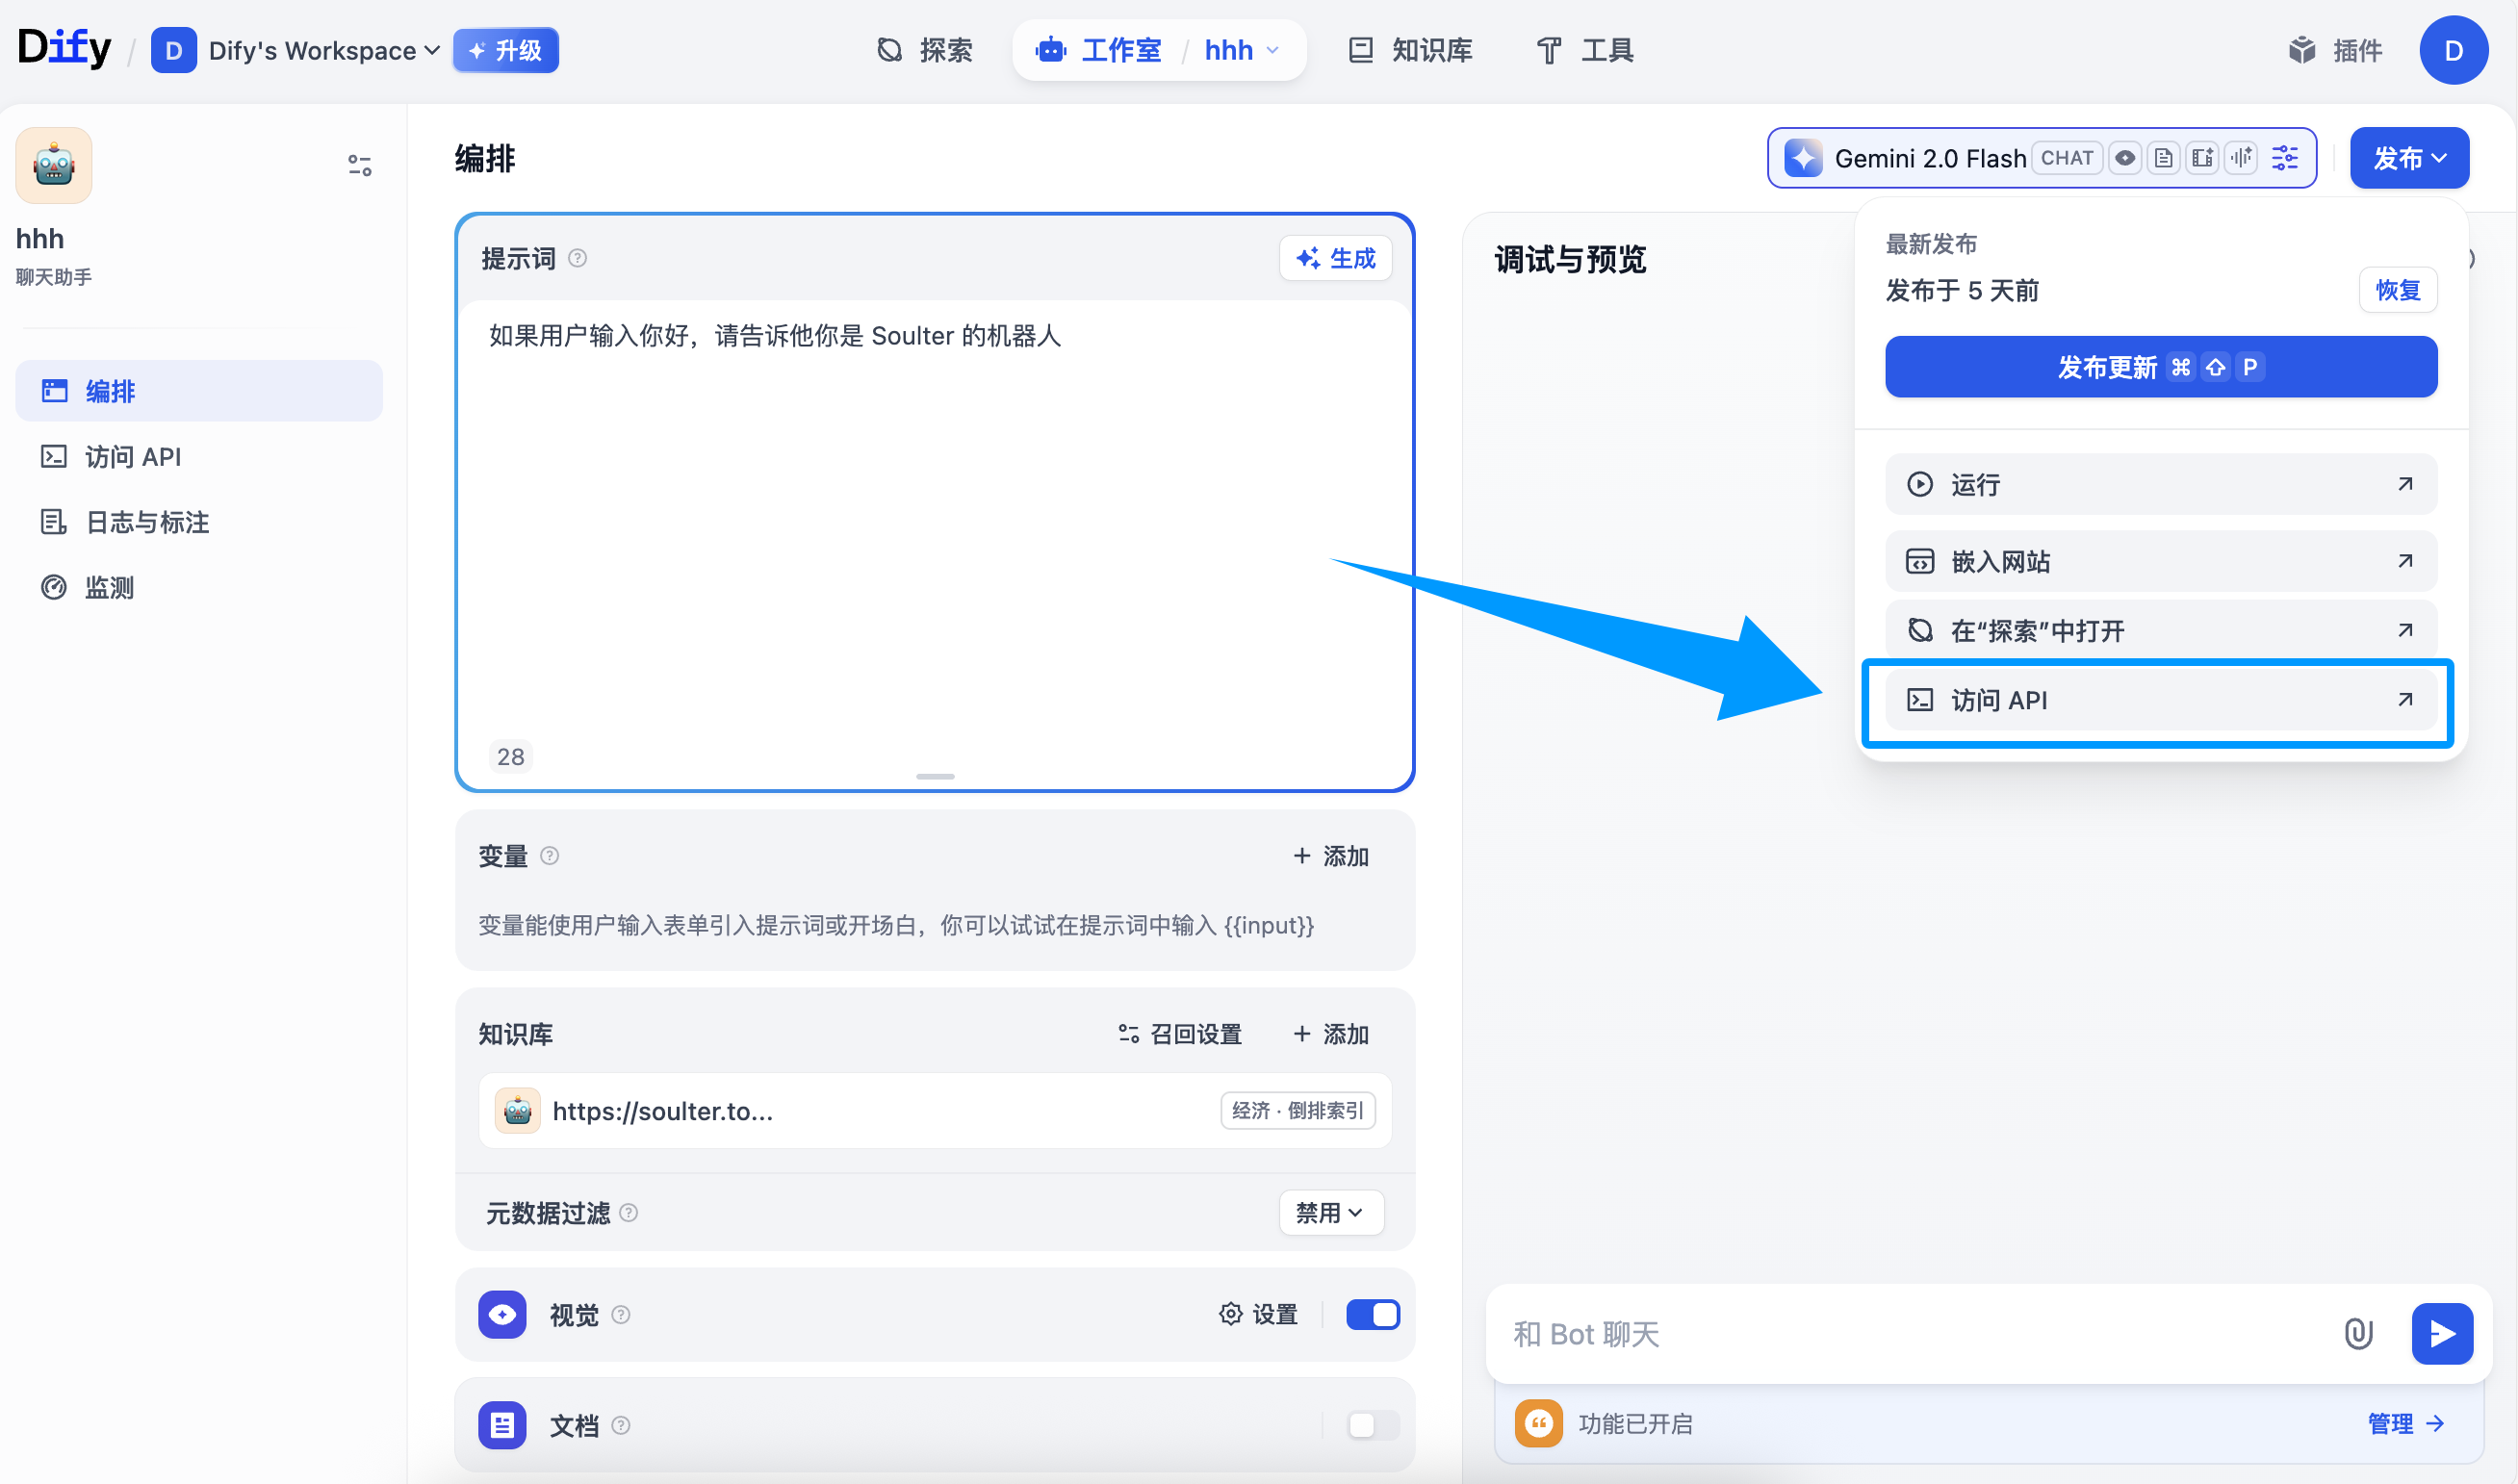2518x1484 pixels.
Task: Click the 恢复 restore button
Action: (x=2396, y=290)
